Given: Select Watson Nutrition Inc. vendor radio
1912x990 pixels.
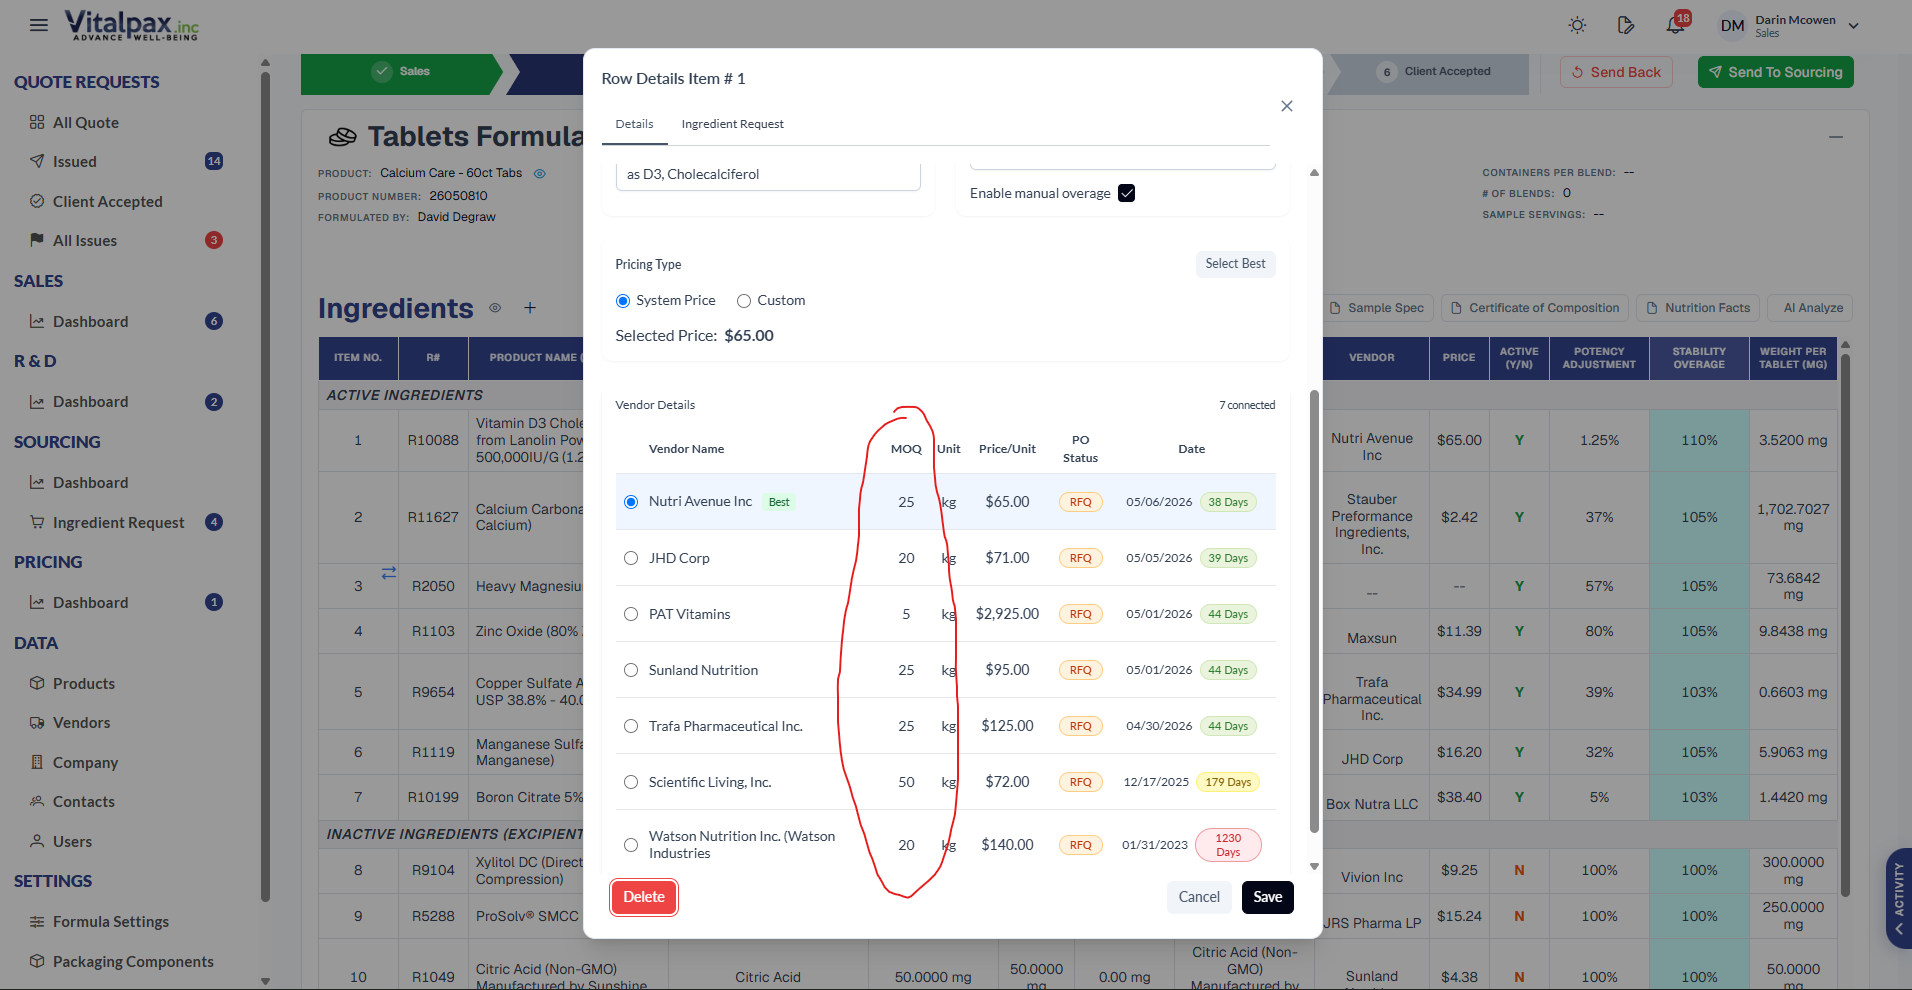Looking at the screenshot, I should coord(631,845).
